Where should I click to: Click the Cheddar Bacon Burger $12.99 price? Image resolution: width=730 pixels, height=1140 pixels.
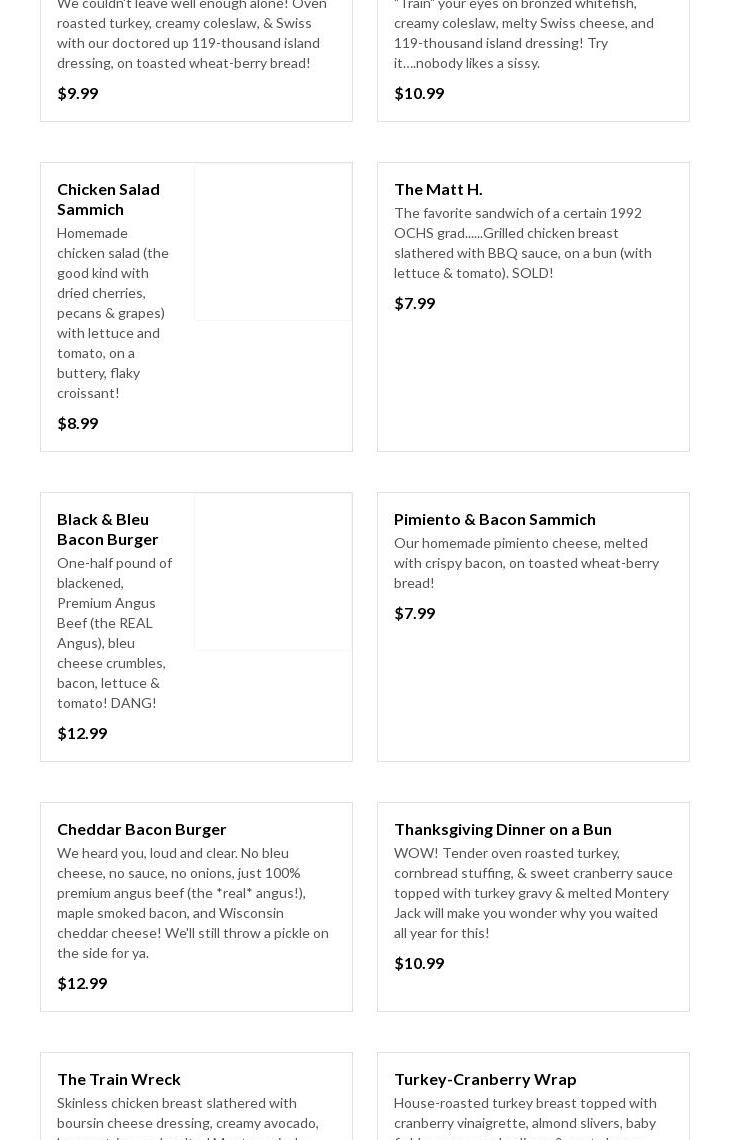tap(82, 983)
